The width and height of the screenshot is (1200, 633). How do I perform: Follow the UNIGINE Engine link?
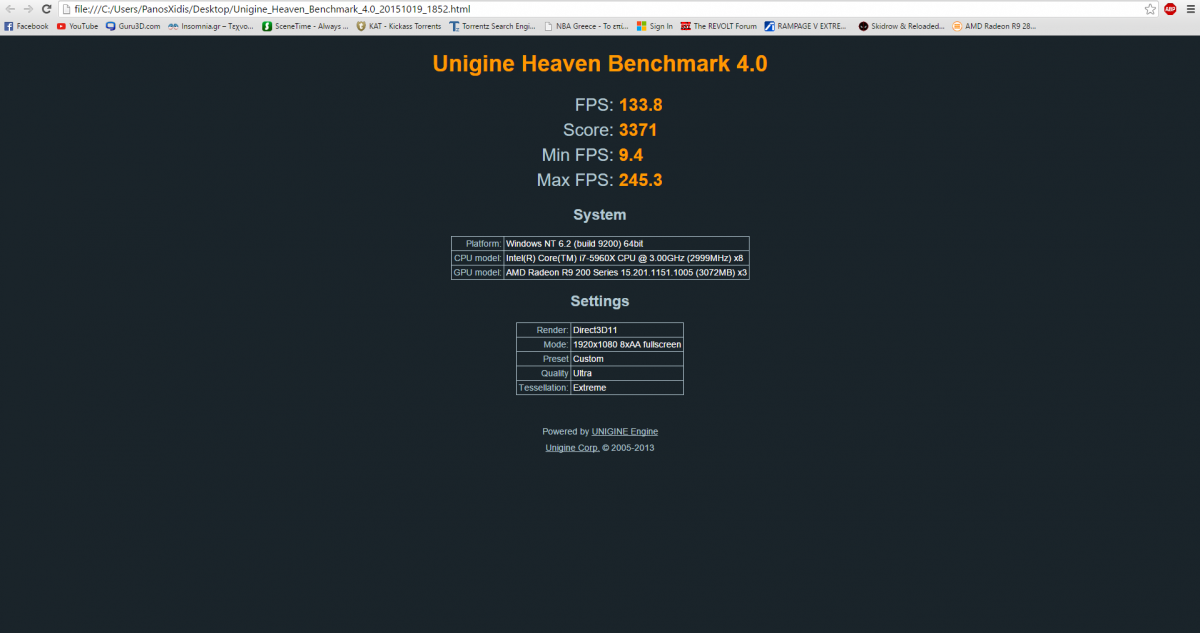tap(625, 432)
